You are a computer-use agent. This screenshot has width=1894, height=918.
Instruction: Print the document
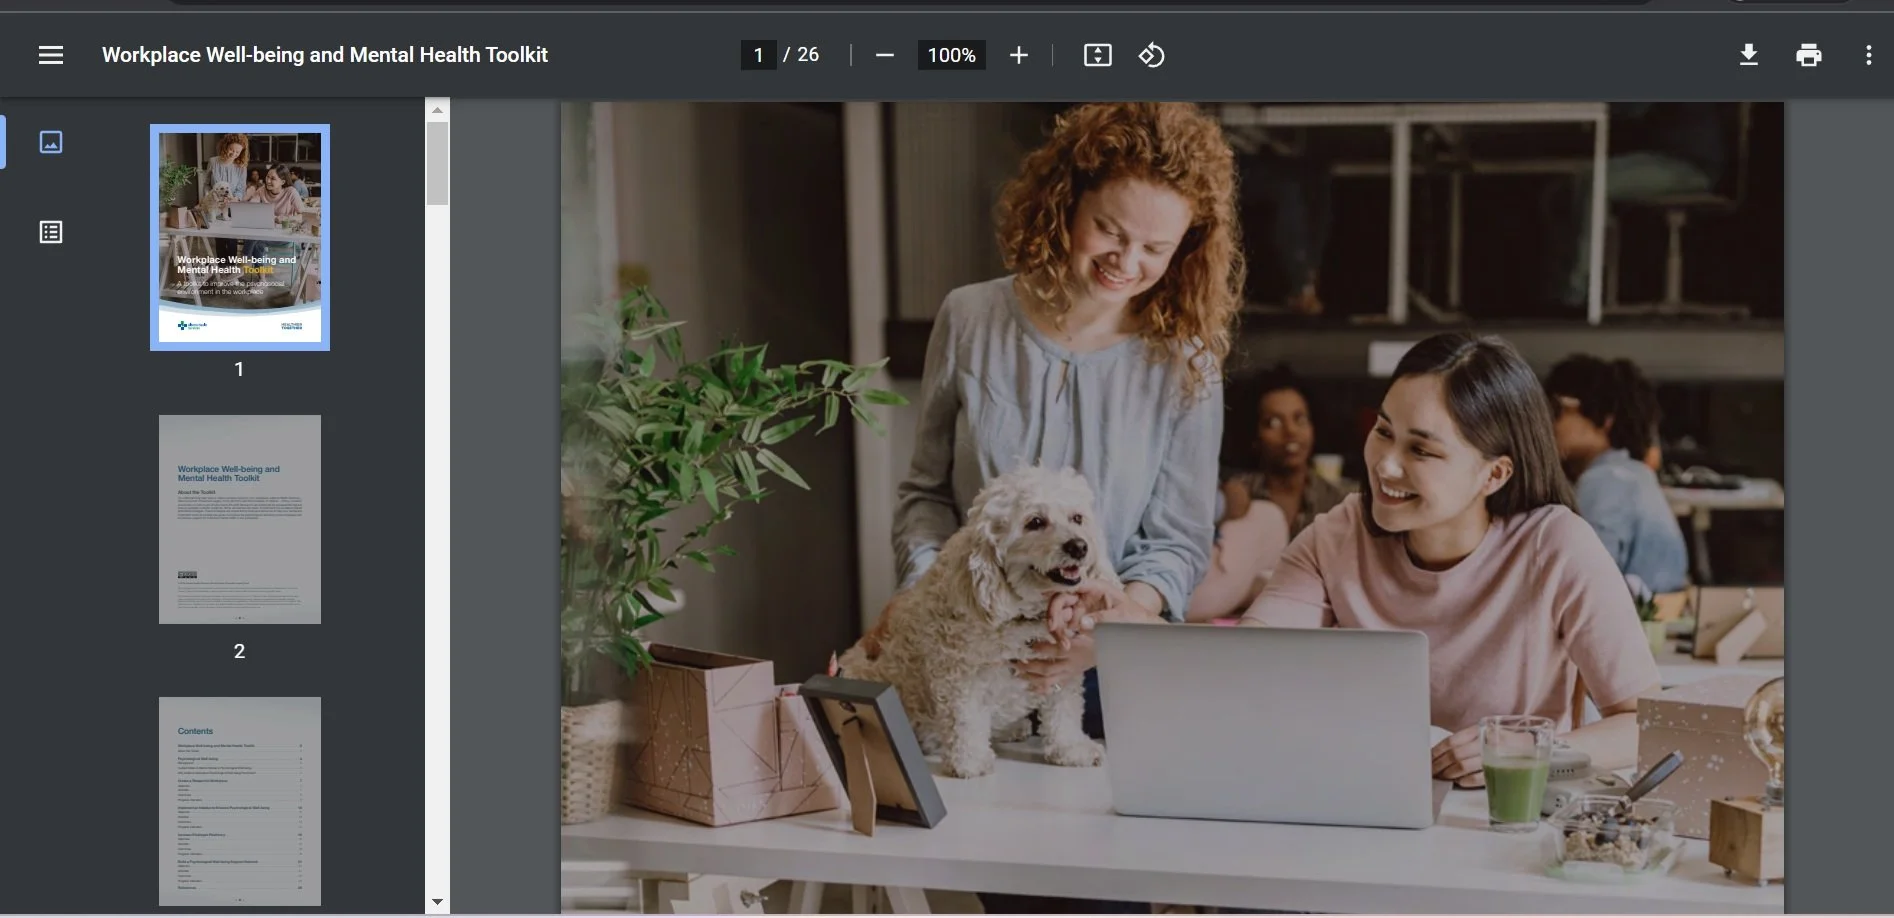point(1808,55)
